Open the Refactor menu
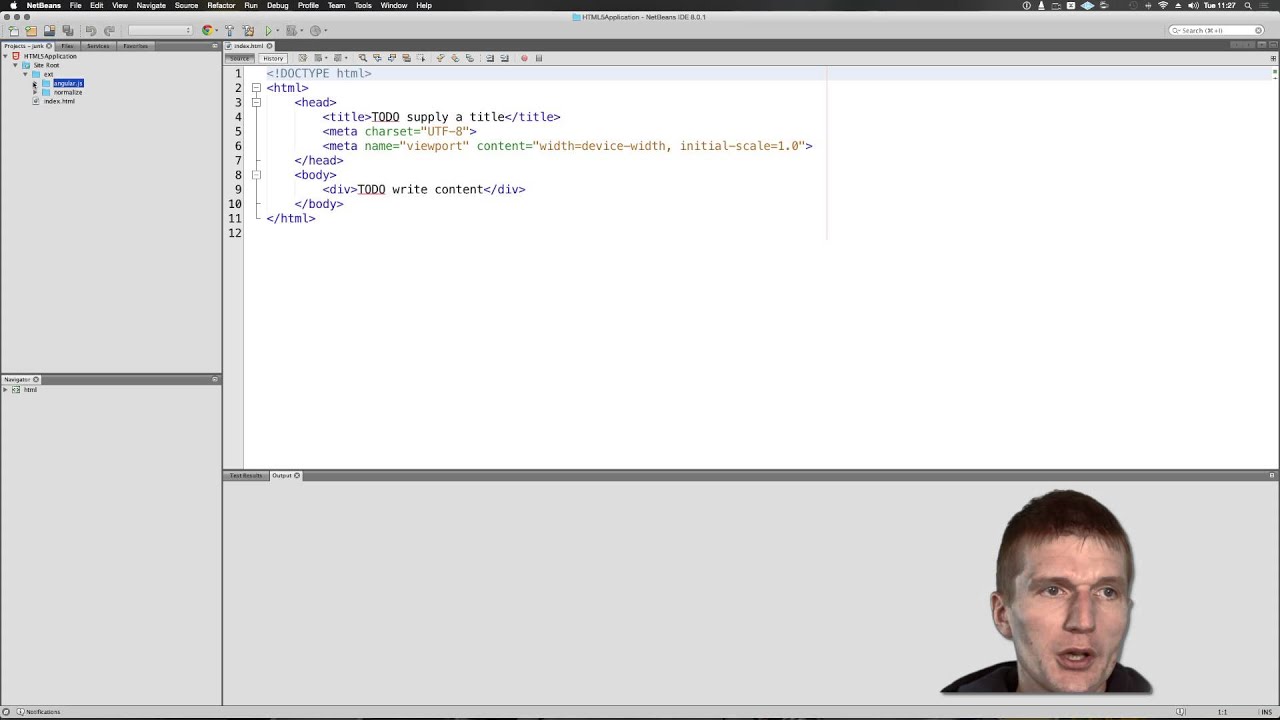This screenshot has width=1280, height=720. click(221, 5)
